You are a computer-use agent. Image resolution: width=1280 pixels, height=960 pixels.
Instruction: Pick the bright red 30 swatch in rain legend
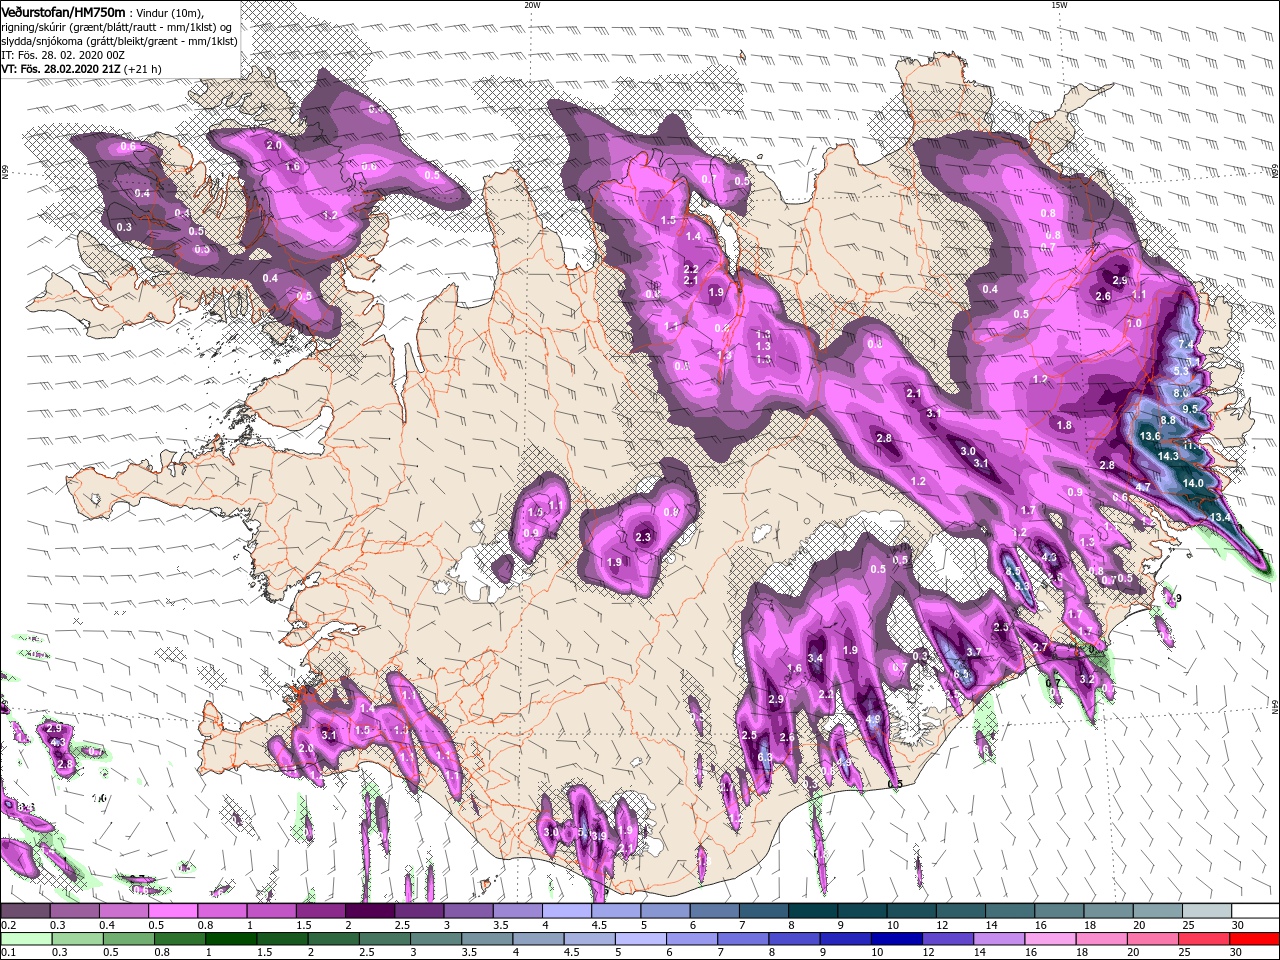pos(1254,939)
